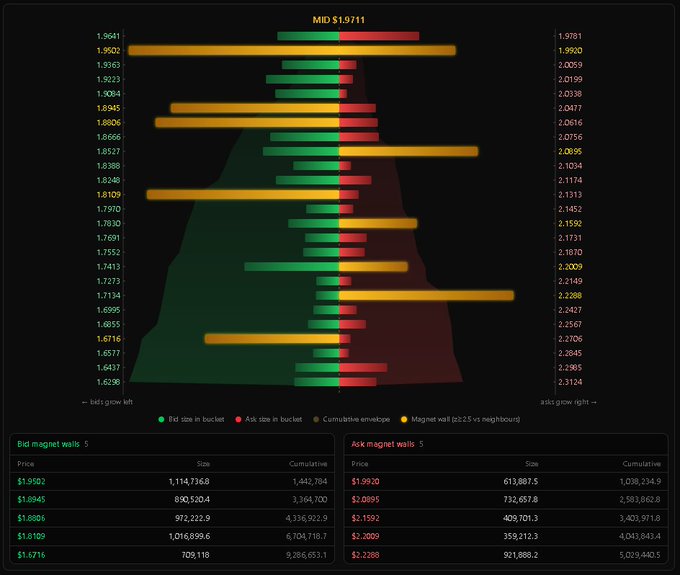Click the 2.2009 ask axis label

point(570,267)
